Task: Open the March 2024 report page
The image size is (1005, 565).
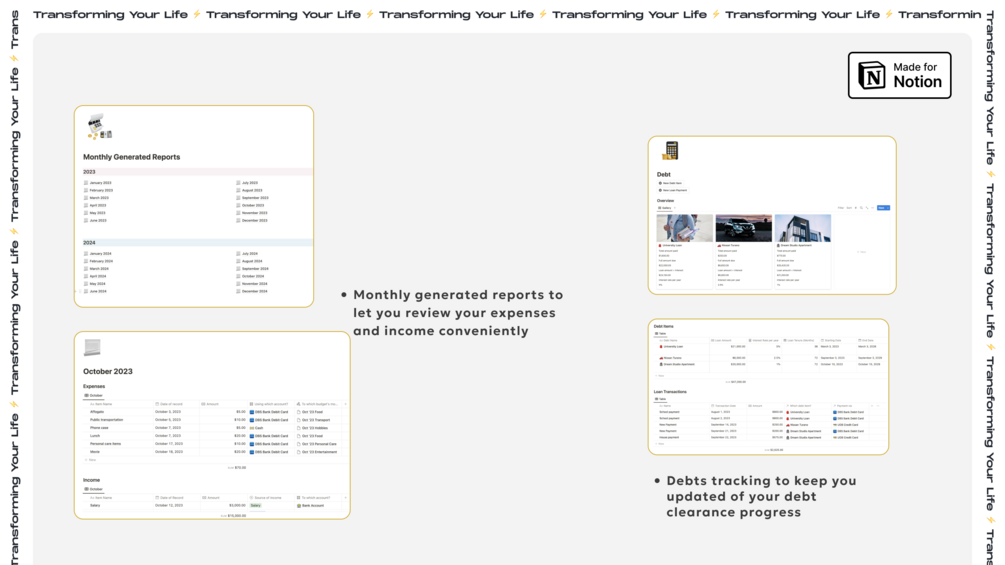Action: 96,269
